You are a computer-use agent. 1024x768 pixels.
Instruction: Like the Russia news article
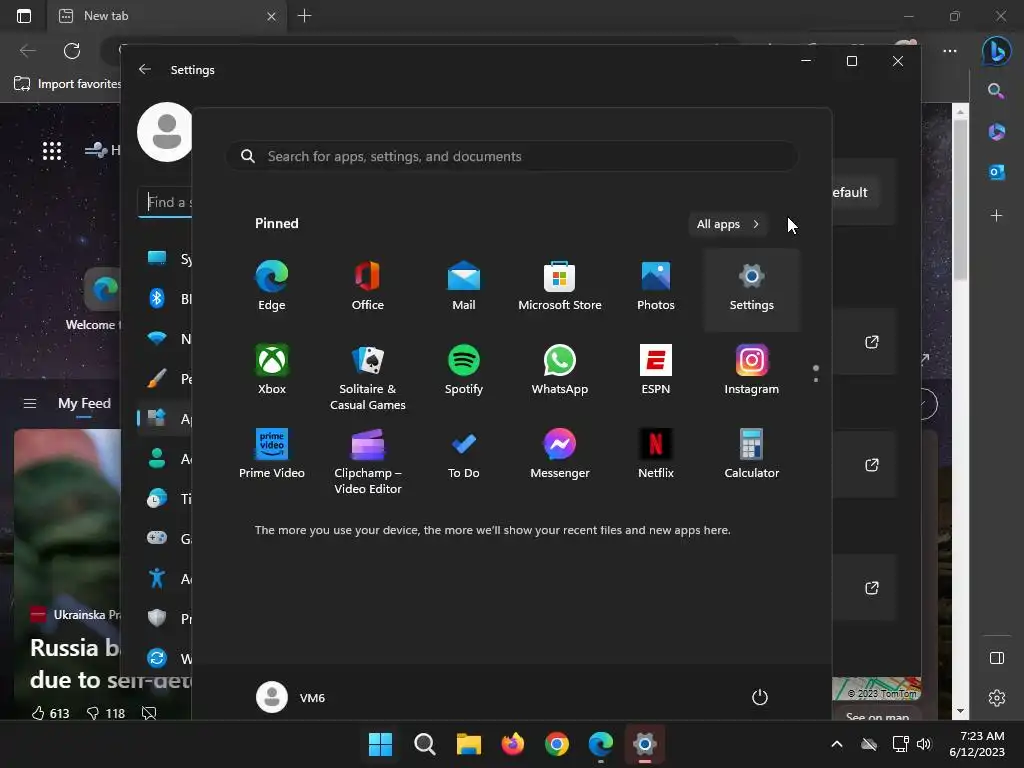coord(50,713)
